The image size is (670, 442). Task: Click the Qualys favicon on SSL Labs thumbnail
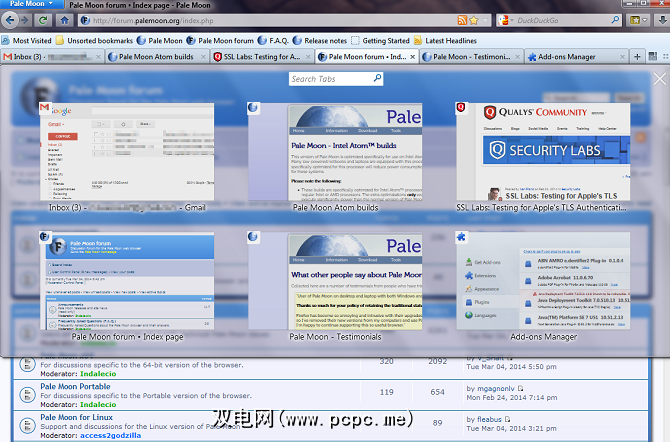point(461,107)
